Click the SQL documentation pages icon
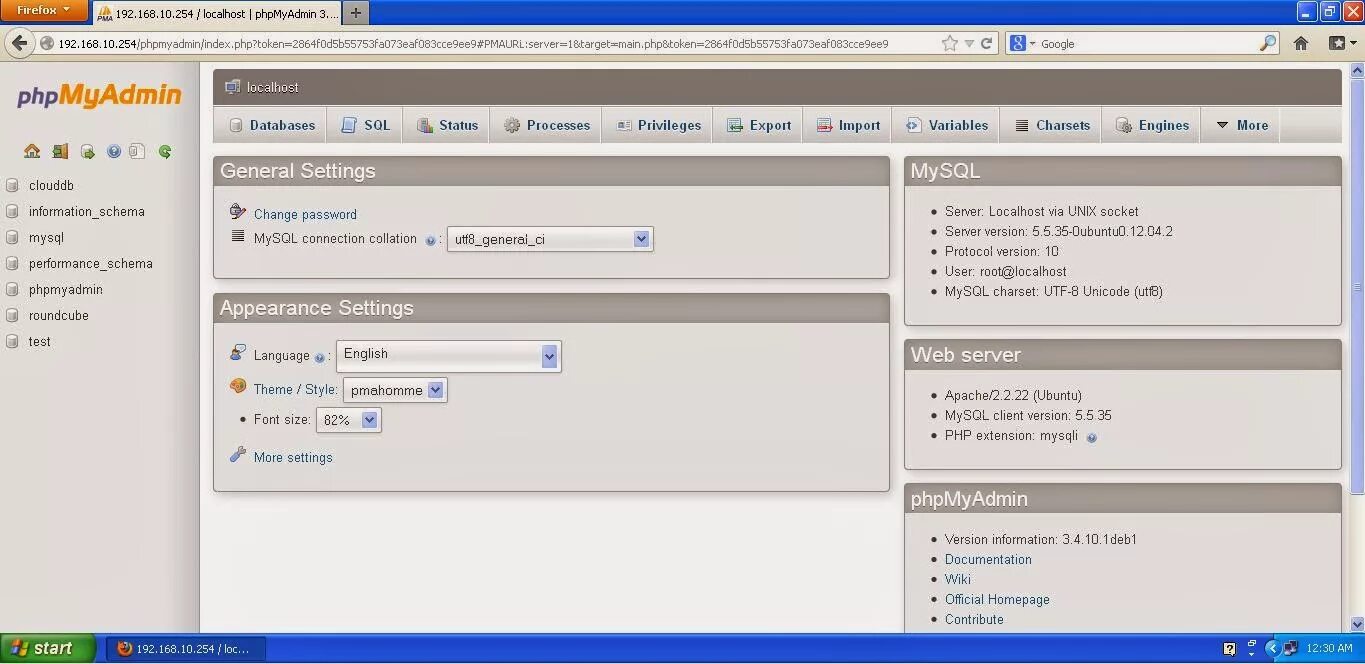The height and width of the screenshot is (664, 1365). [x=138, y=152]
